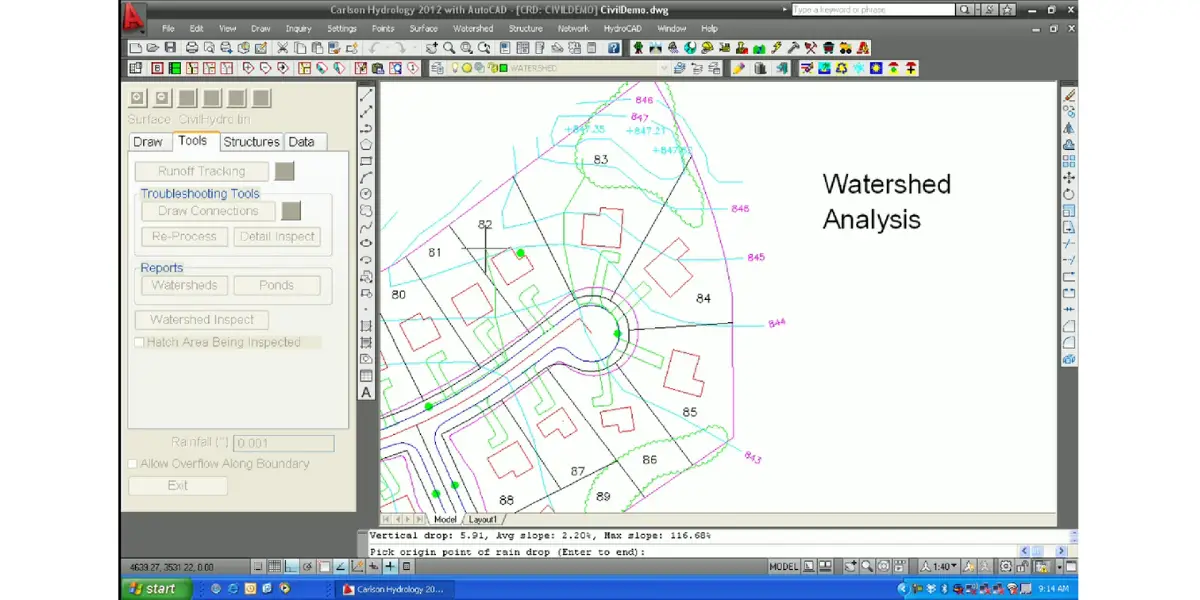Screen dimensions: 1200x600
Task: Click the Windows start button
Action: (157, 589)
